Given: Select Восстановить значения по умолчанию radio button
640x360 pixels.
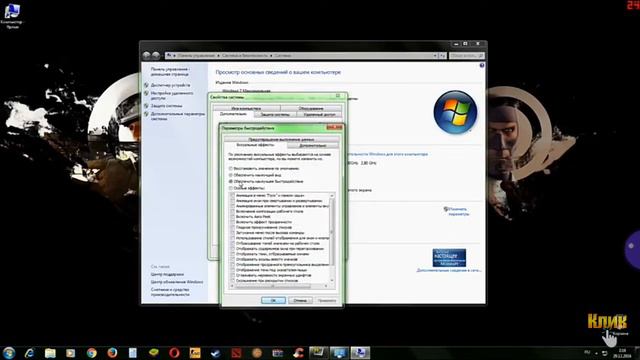Looking at the screenshot, I should 231,169.
